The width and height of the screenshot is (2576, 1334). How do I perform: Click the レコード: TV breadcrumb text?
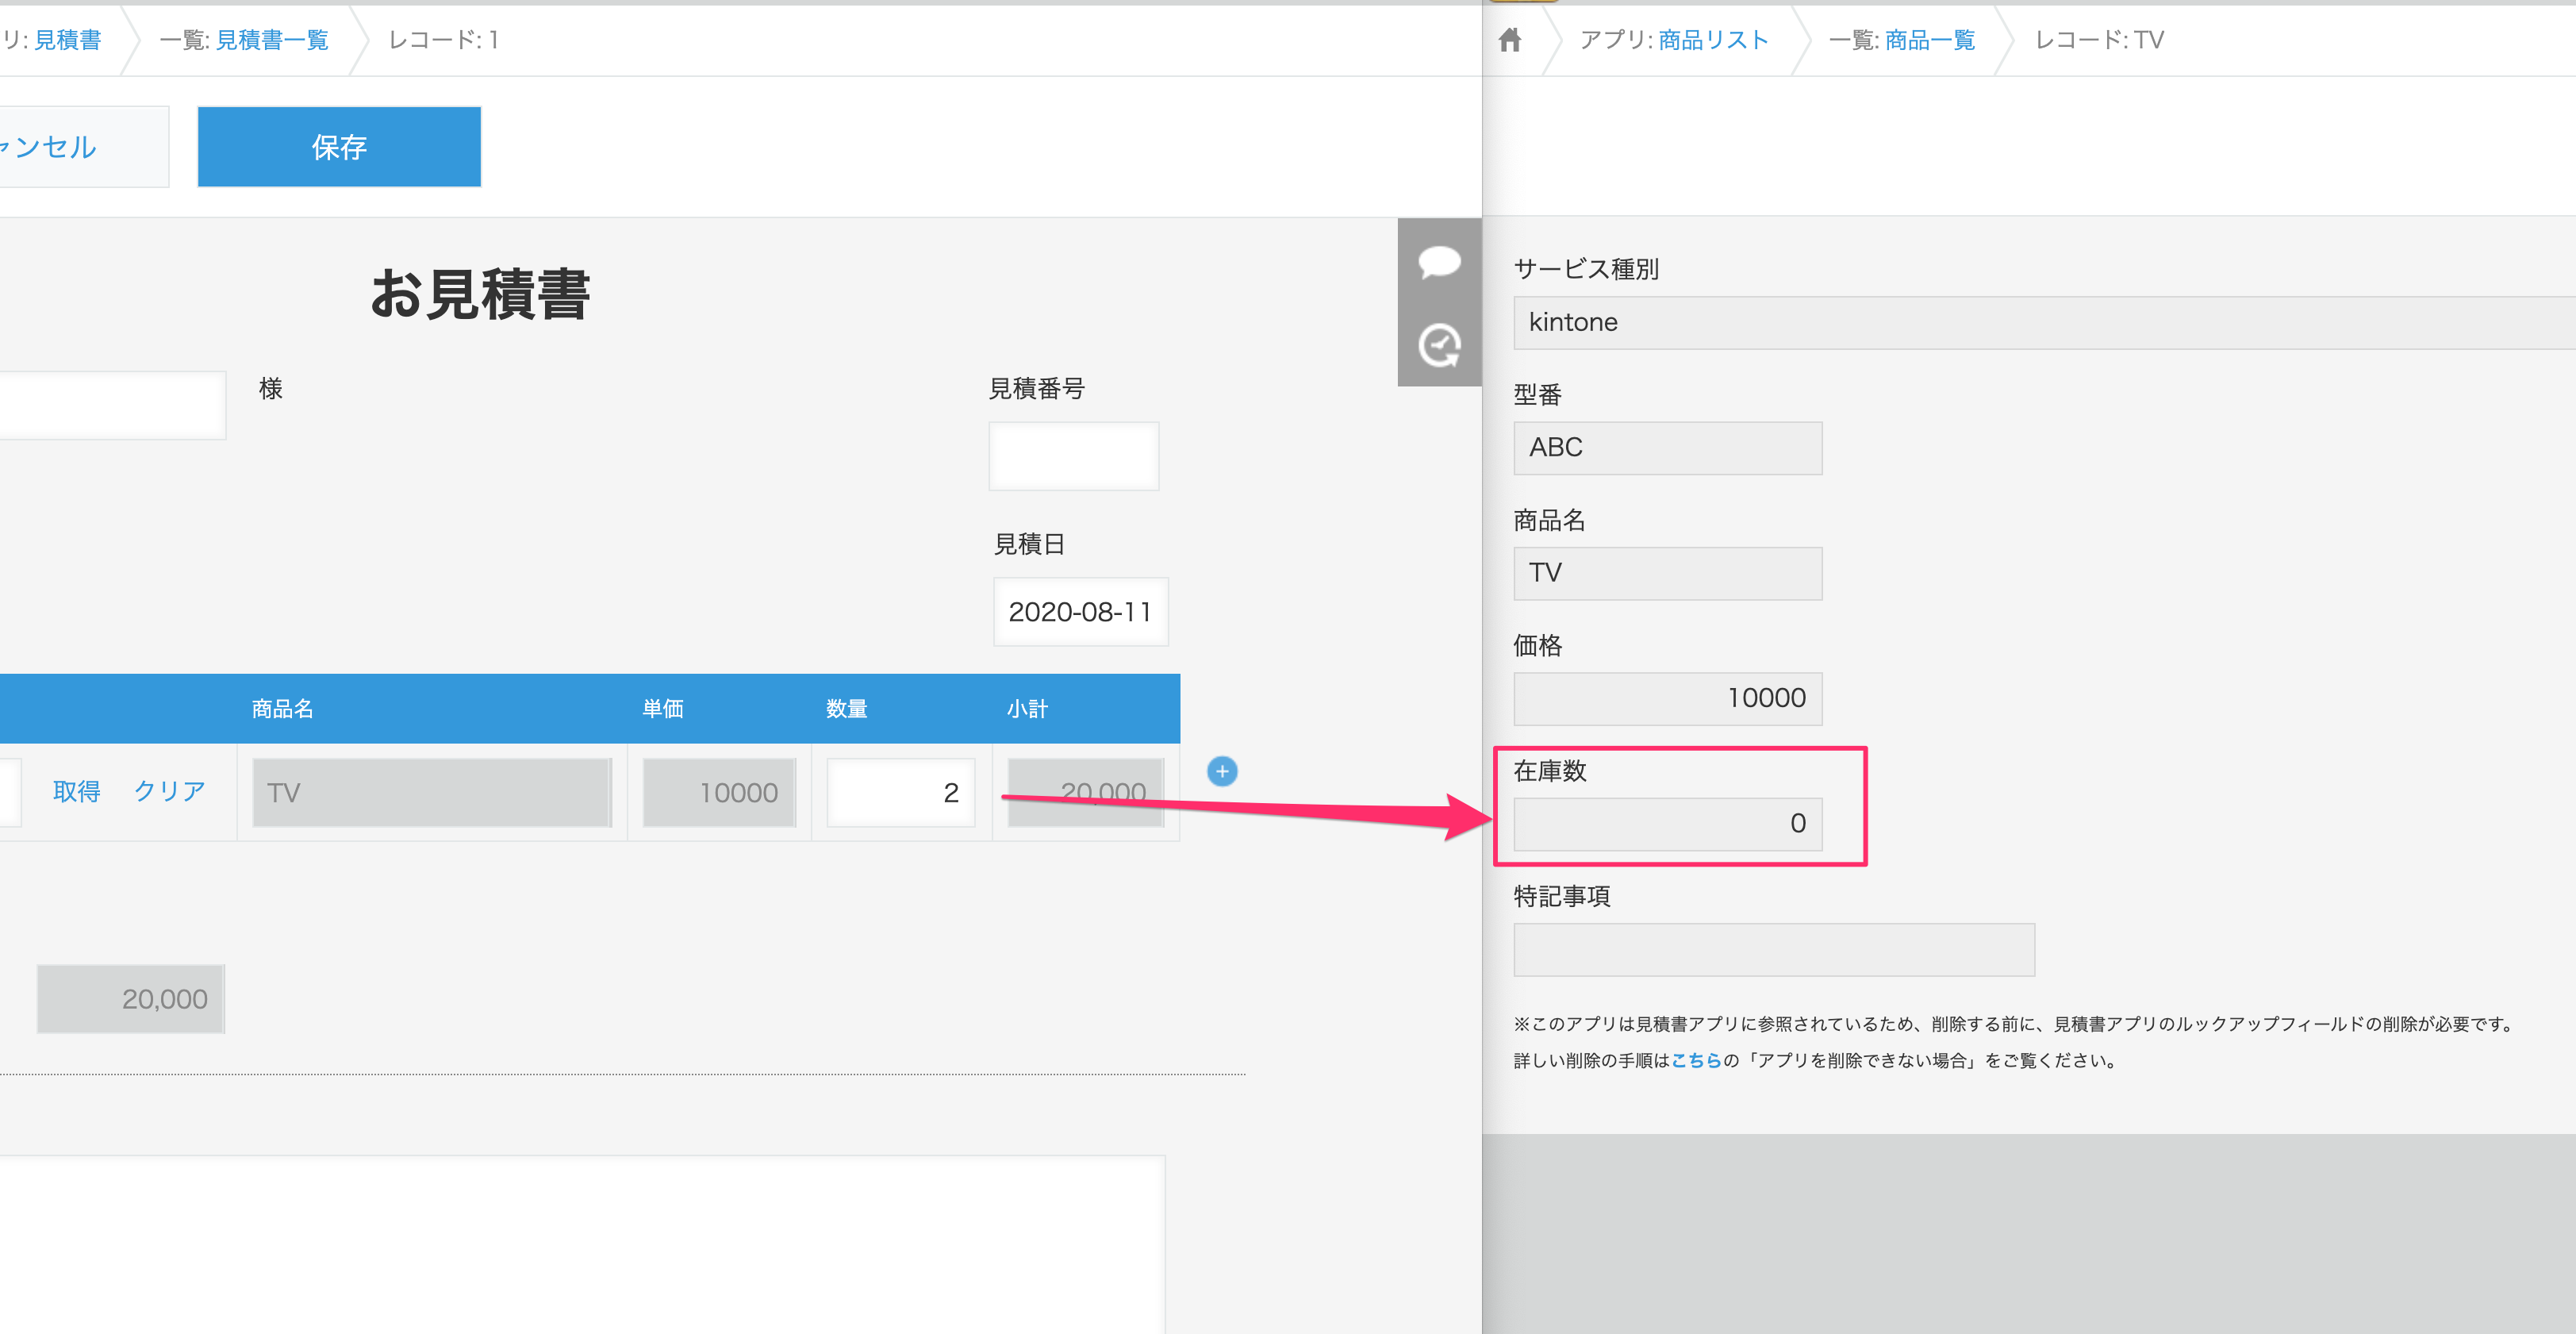2099,40
